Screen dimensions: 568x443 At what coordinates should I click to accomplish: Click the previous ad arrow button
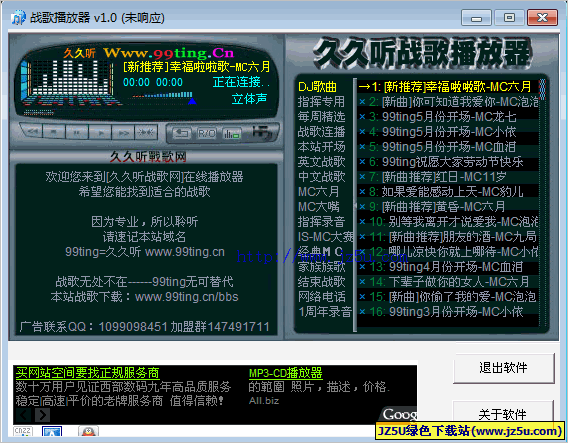click(24, 415)
